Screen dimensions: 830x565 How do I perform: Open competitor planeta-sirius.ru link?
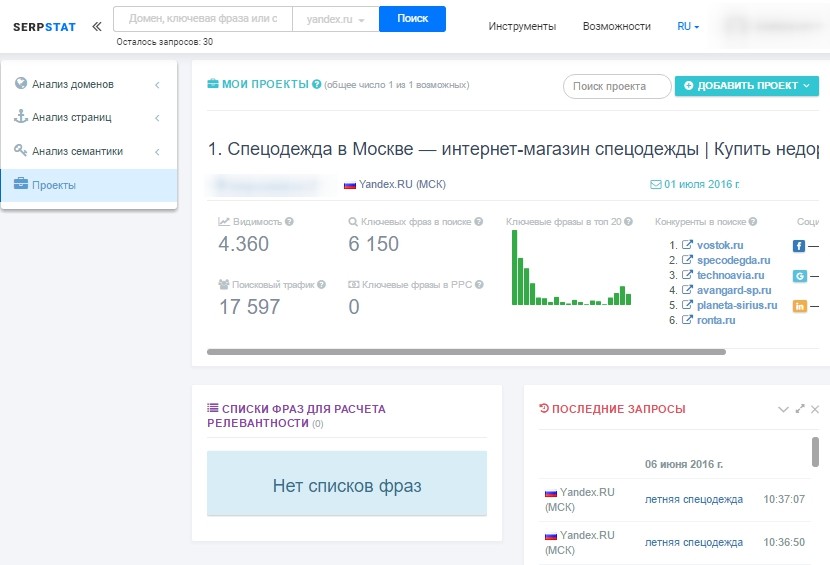coord(737,305)
